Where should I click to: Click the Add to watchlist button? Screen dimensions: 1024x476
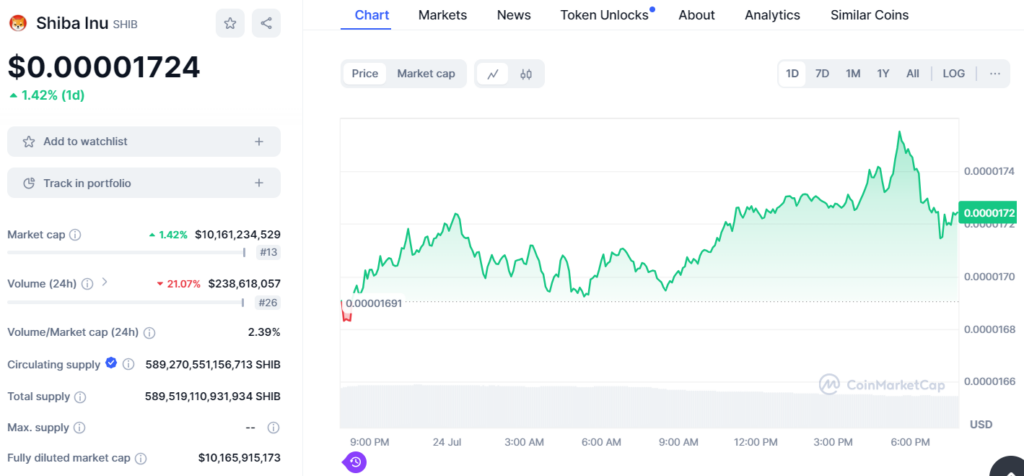point(144,142)
